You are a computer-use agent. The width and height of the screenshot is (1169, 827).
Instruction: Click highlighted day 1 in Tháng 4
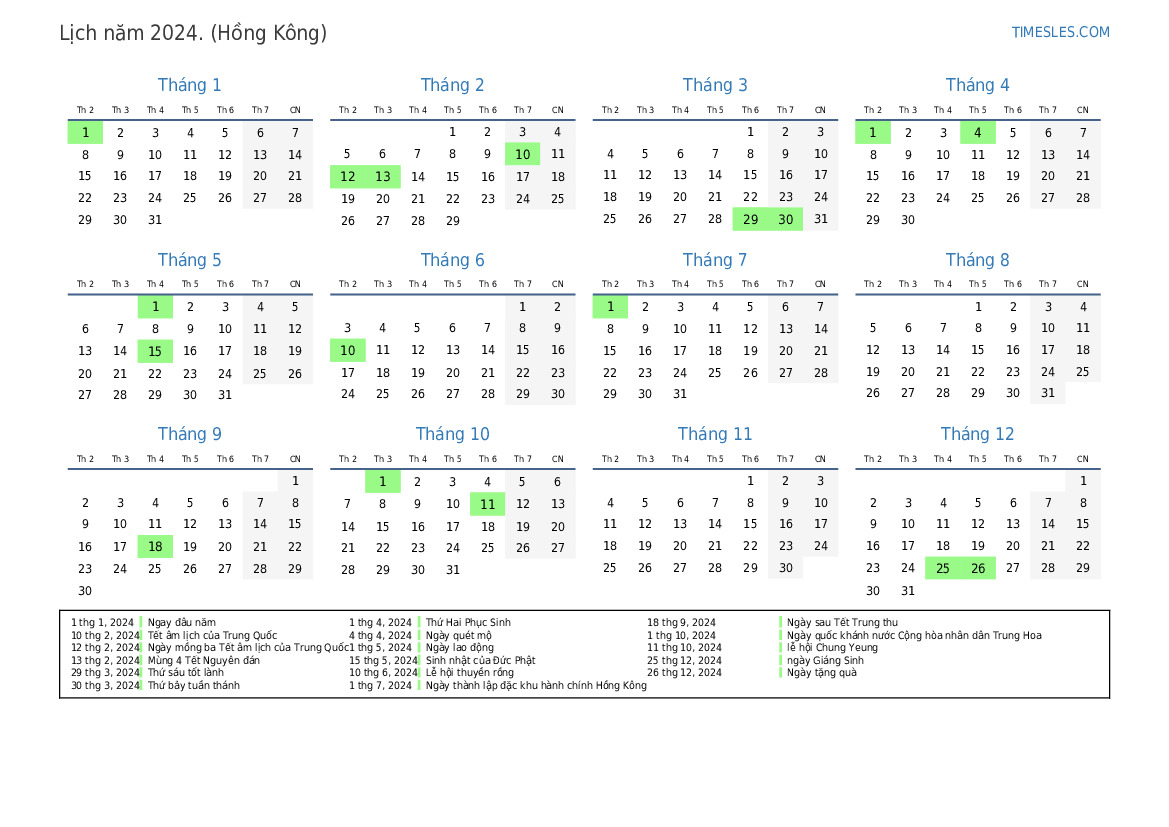(872, 133)
